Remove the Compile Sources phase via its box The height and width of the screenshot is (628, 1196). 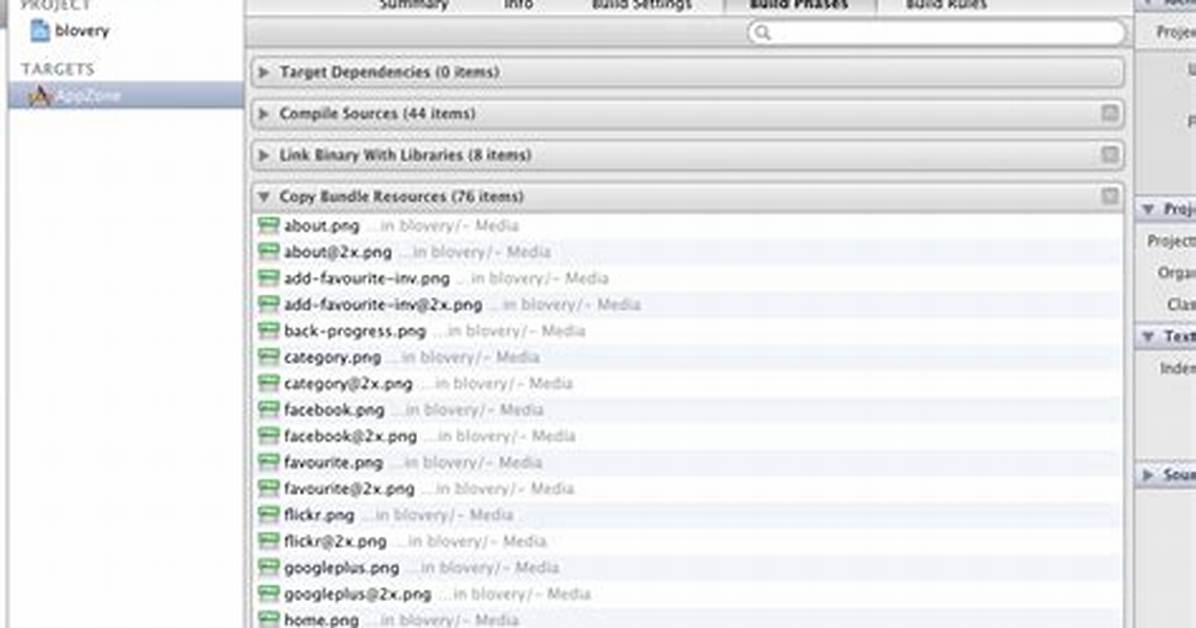point(1110,114)
